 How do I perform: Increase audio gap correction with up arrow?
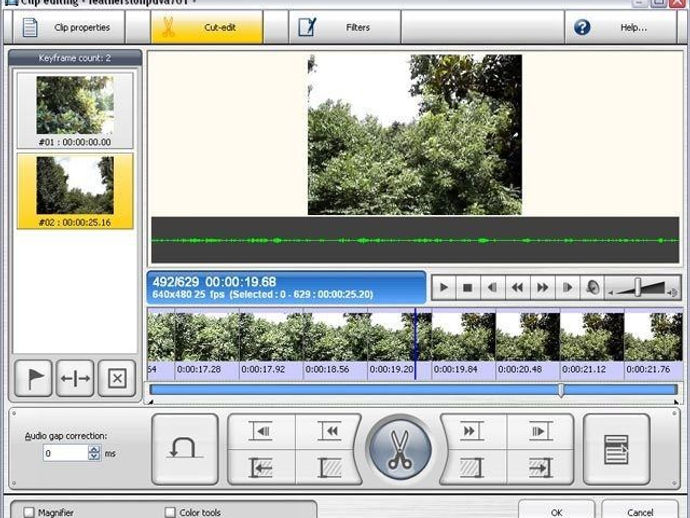click(x=94, y=449)
